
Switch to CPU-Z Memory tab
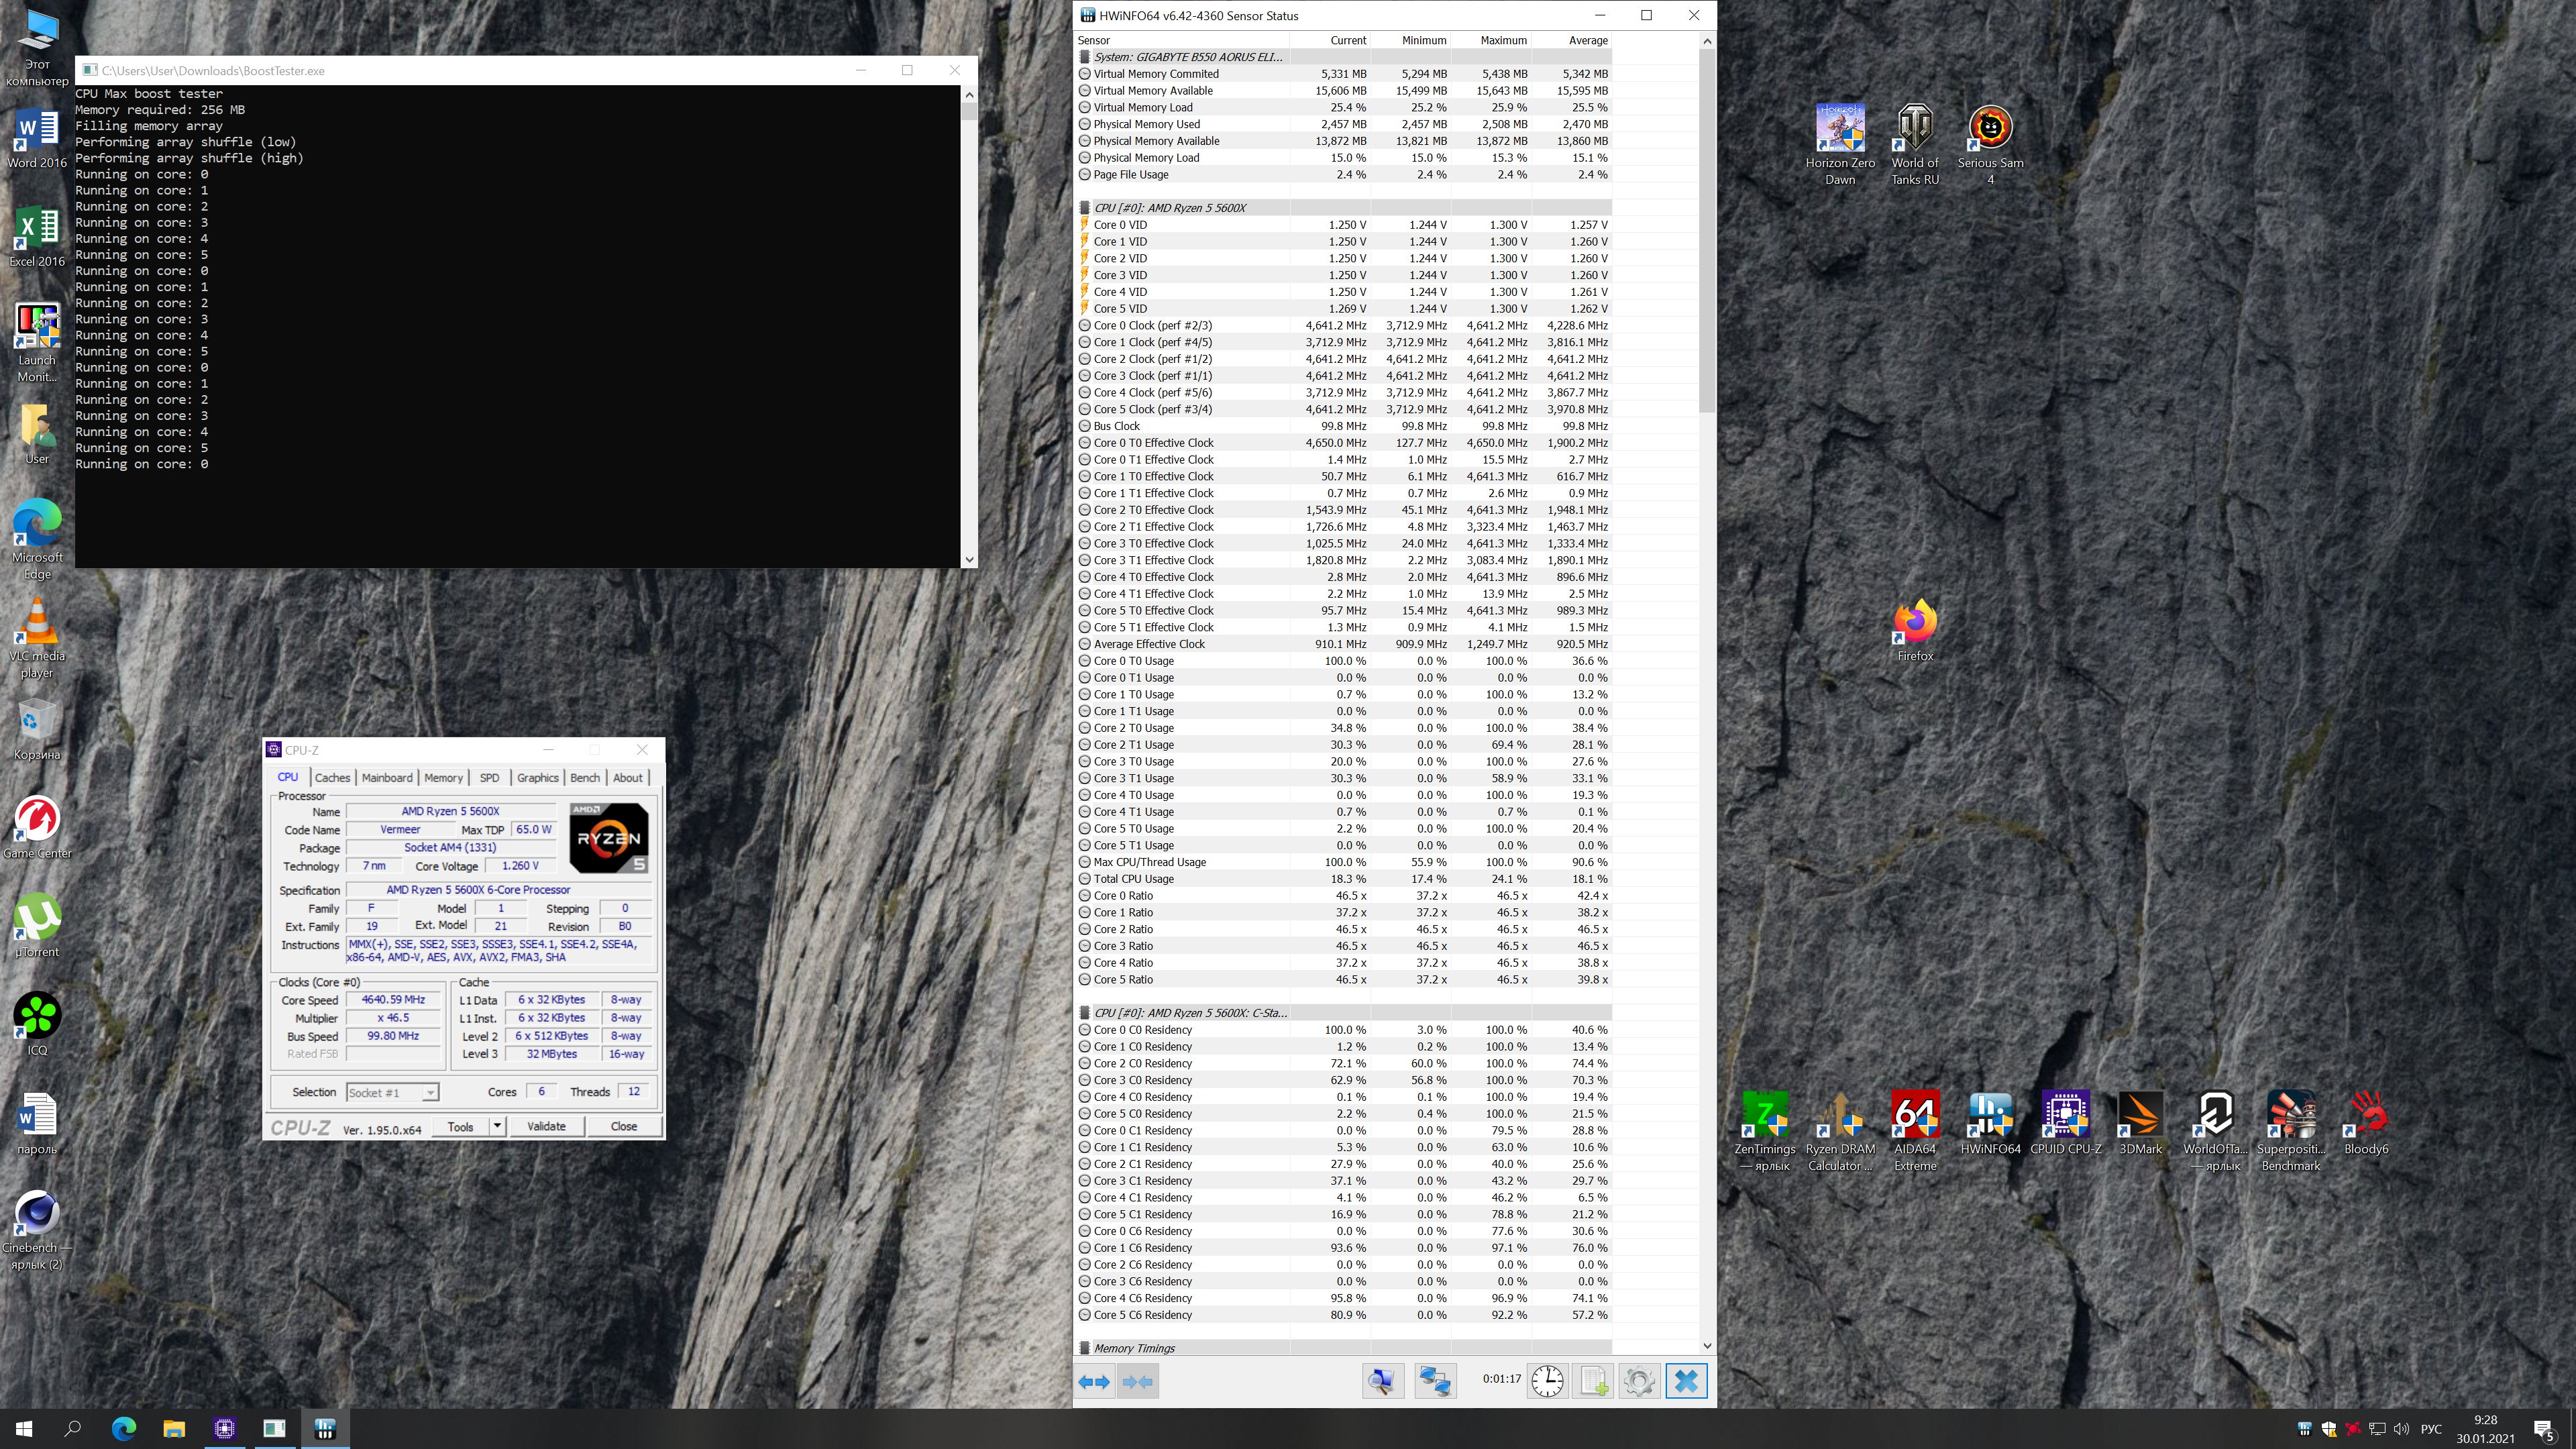tap(443, 778)
